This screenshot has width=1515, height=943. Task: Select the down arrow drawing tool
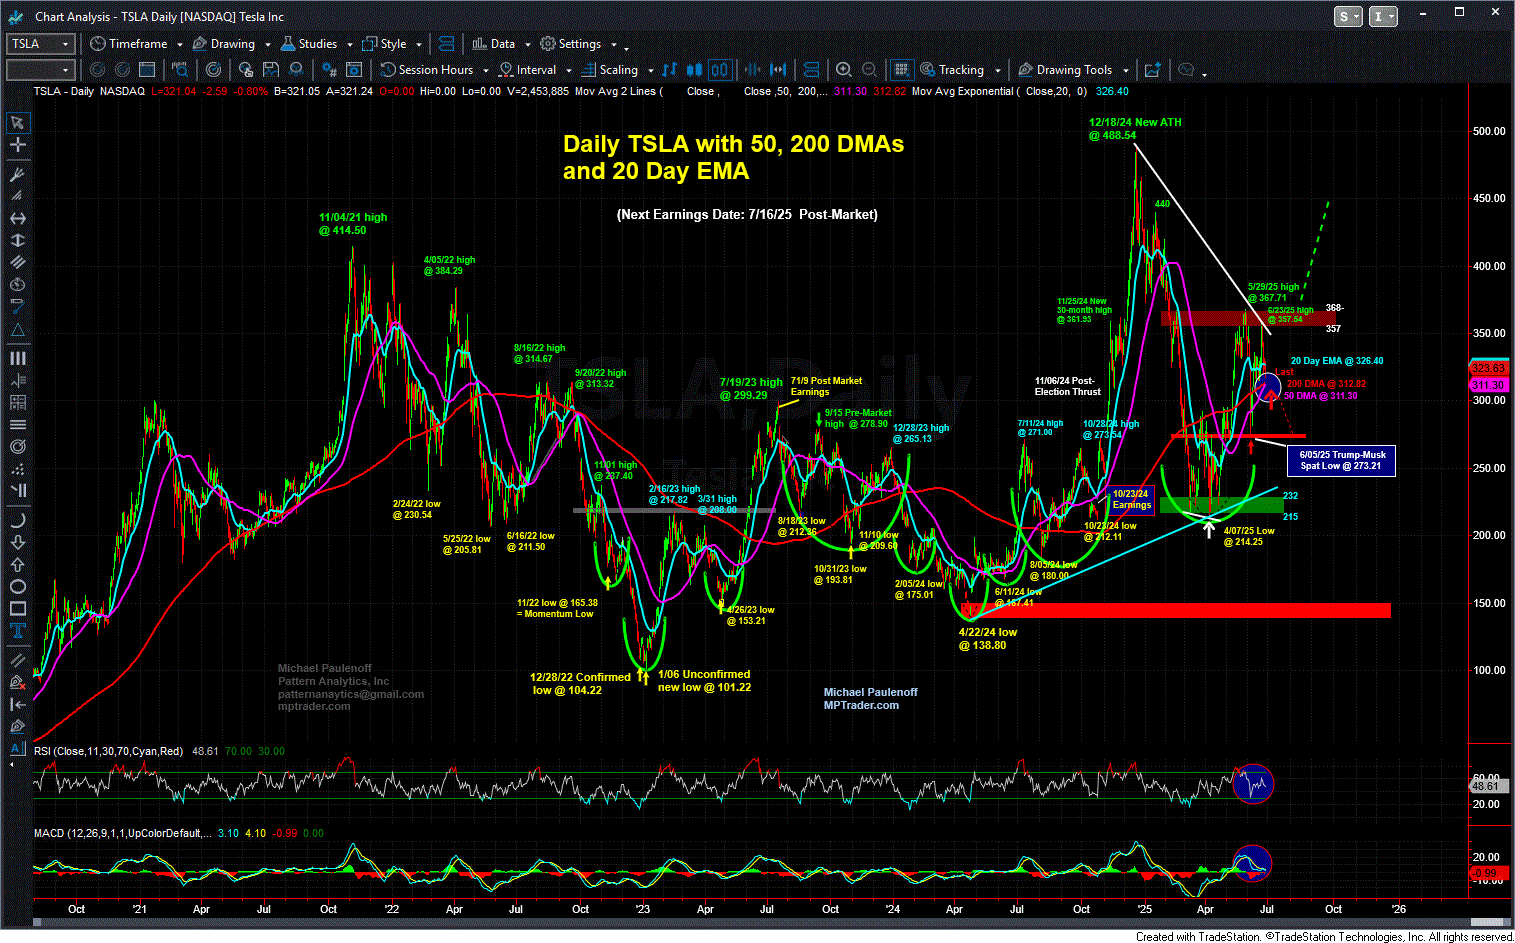pyautogui.click(x=18, y=542)
